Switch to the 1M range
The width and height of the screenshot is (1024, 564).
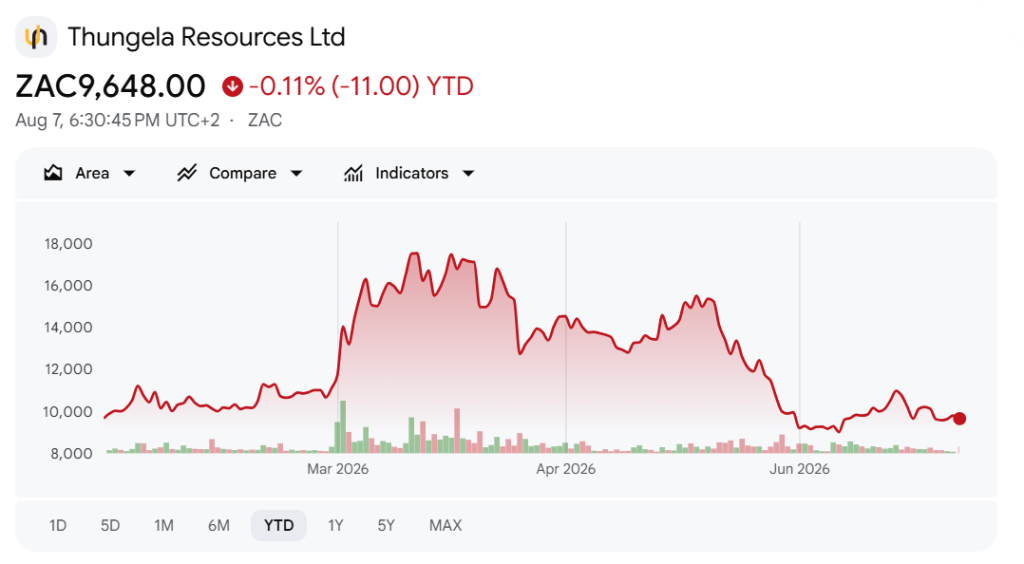click(x=164, y=525)
